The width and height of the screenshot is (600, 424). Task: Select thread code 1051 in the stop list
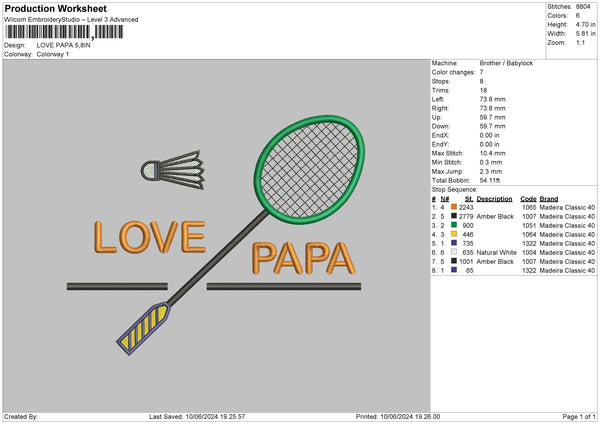click(529, 225)
